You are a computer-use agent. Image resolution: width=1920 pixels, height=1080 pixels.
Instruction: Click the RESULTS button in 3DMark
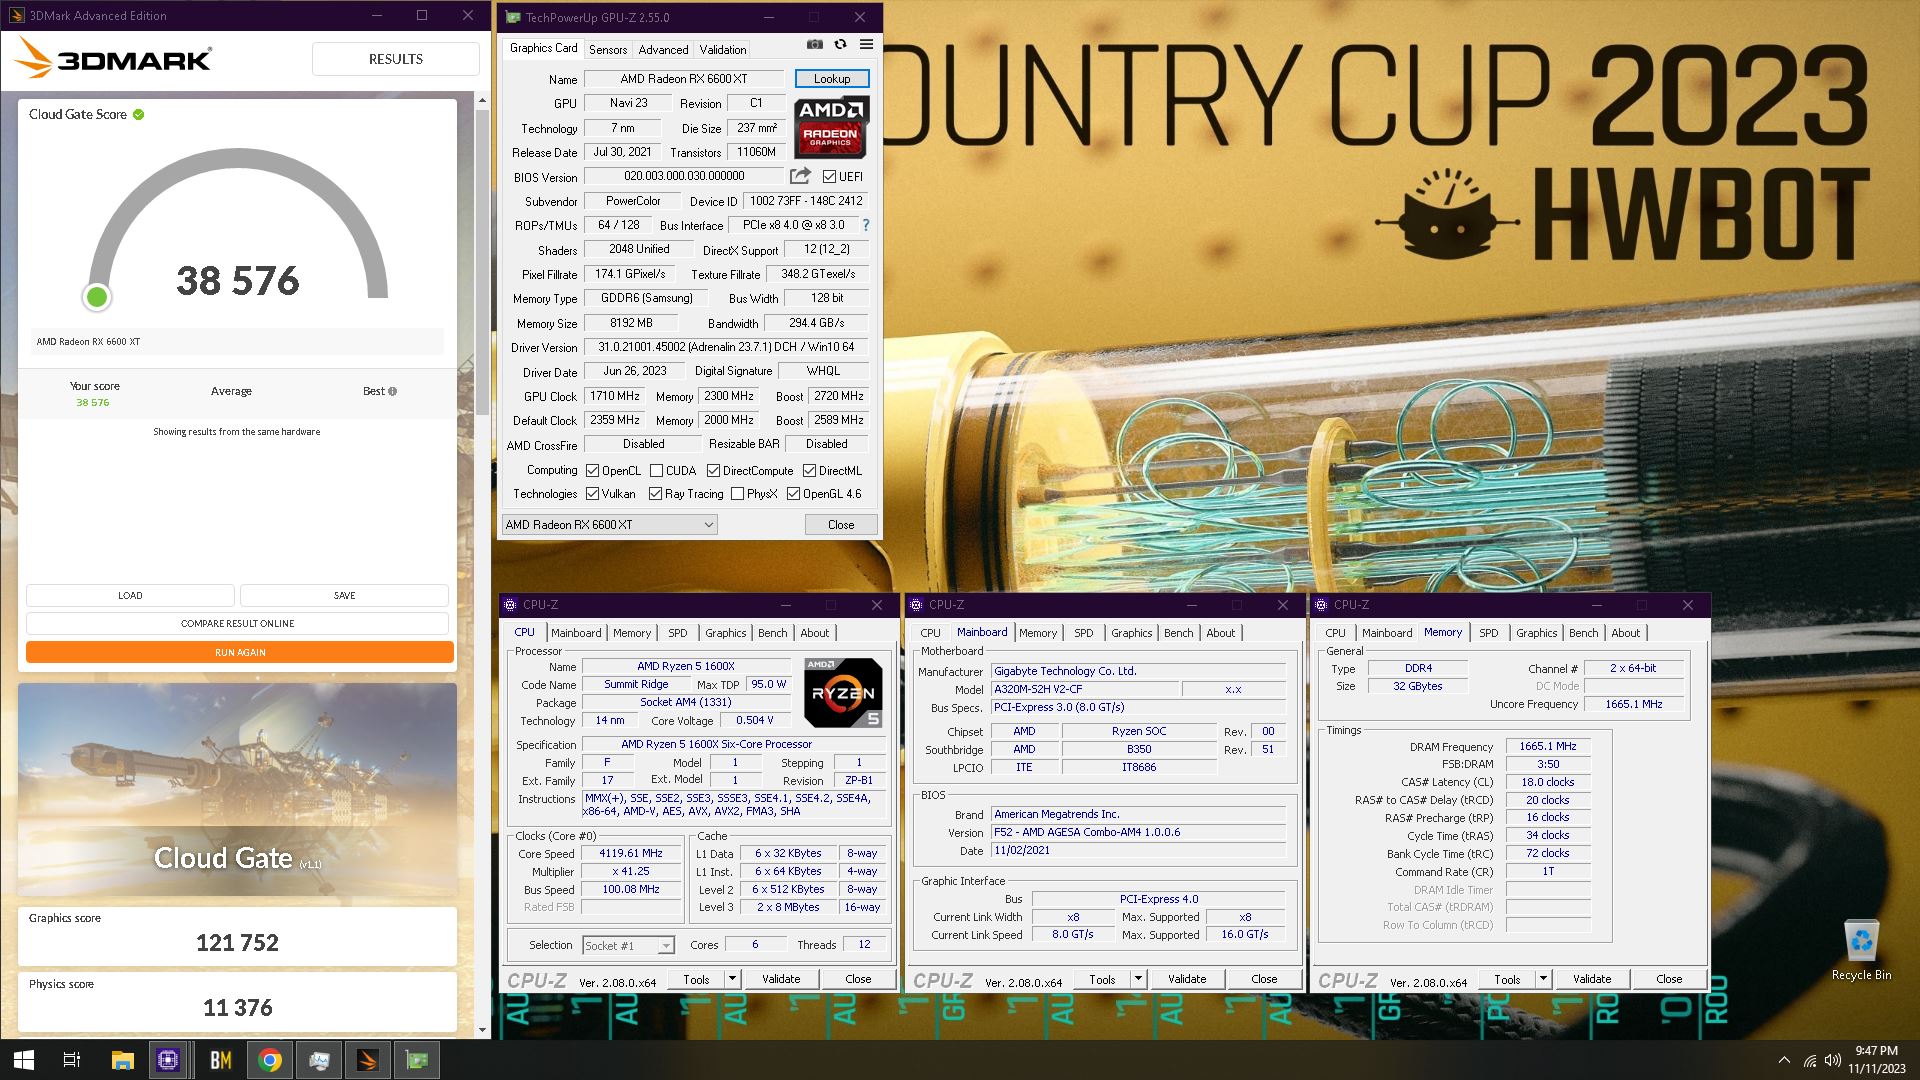(x=395, y=59)
